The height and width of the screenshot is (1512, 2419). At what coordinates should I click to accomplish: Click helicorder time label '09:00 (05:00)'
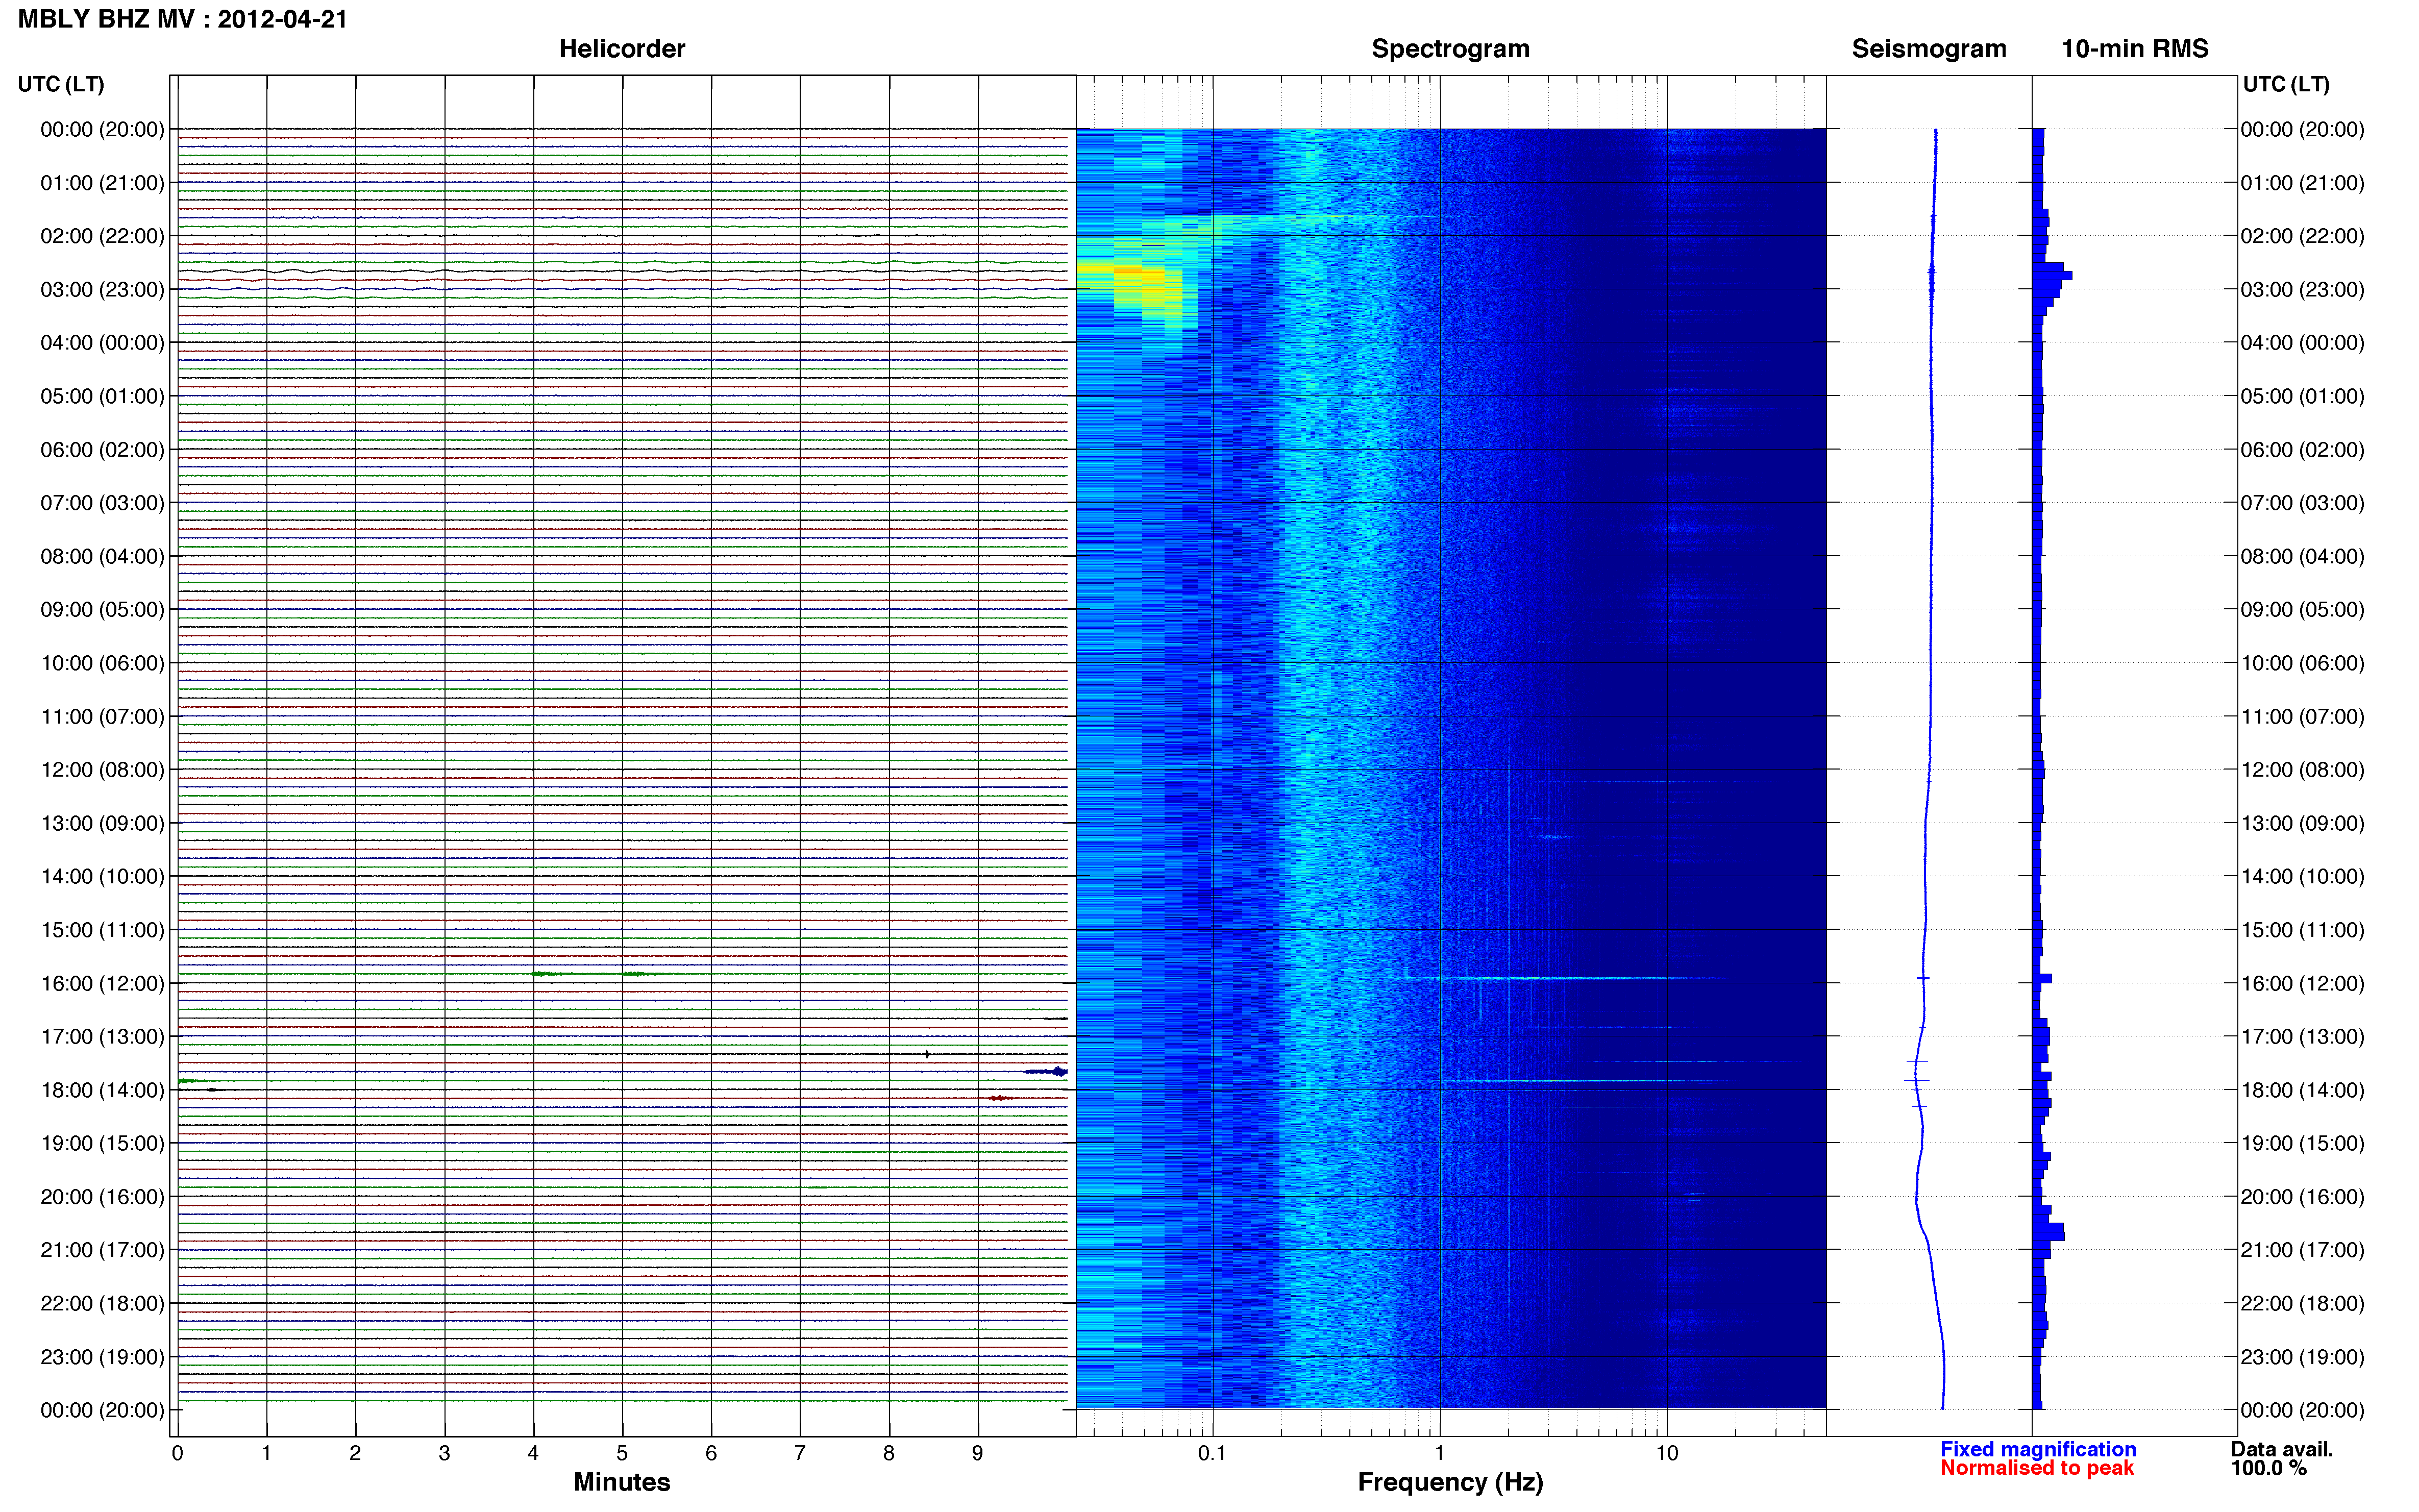(102, 610)
